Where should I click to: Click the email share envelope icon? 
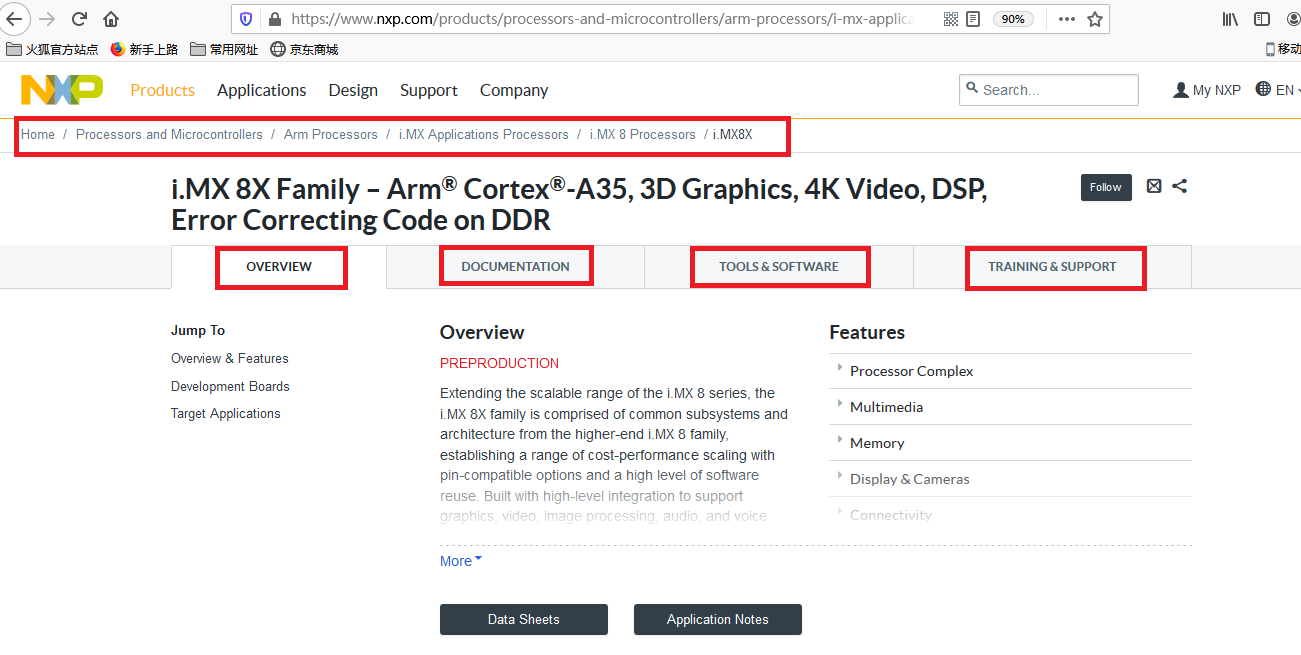point(1154,186)
